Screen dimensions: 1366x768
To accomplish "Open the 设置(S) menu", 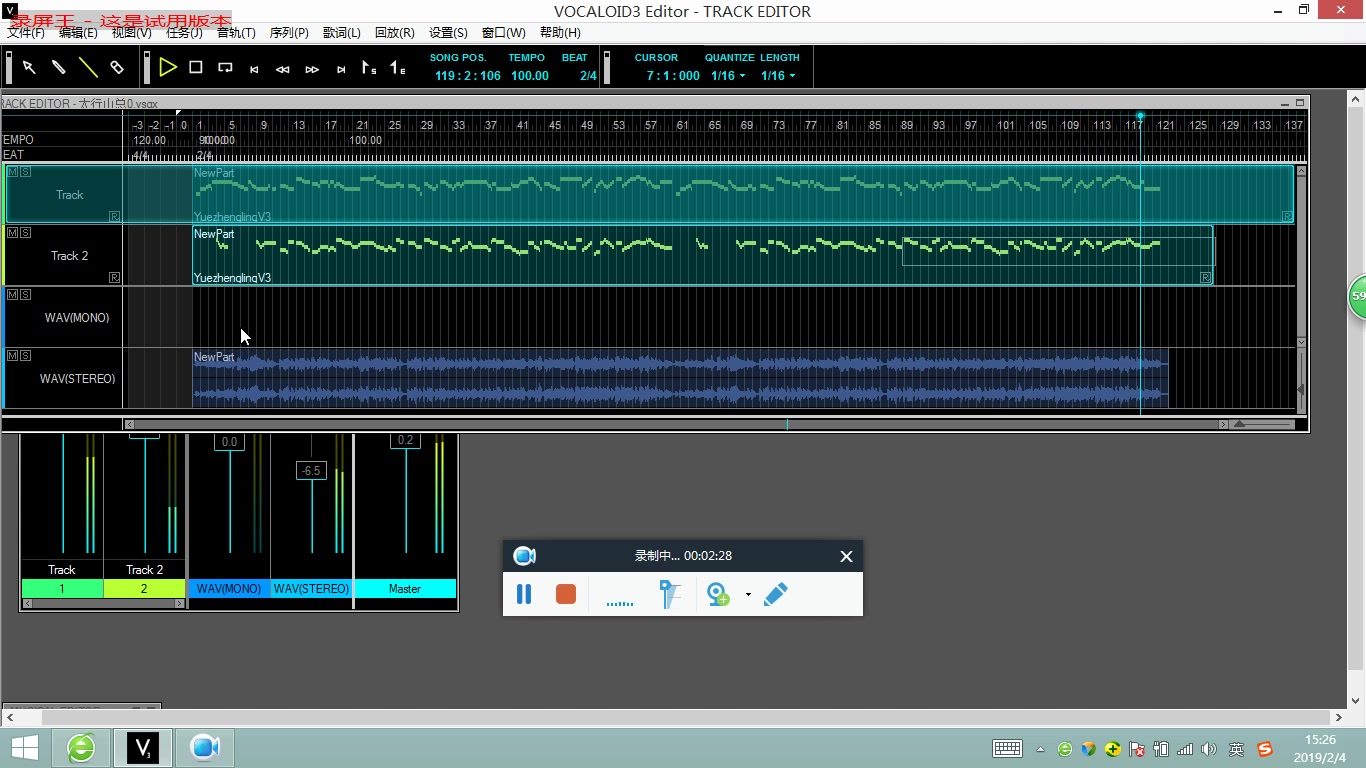I will 448,33.
